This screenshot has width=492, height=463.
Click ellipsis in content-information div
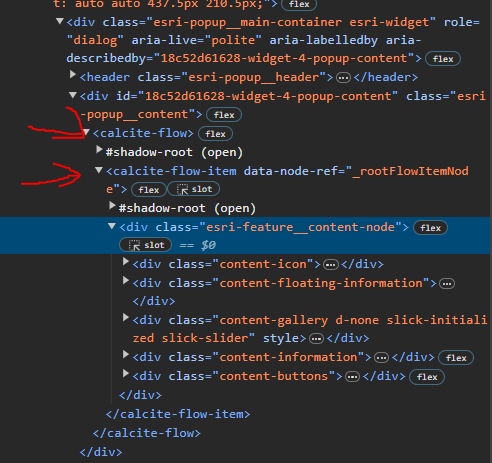pyautogui.click(x=381, y=358)
